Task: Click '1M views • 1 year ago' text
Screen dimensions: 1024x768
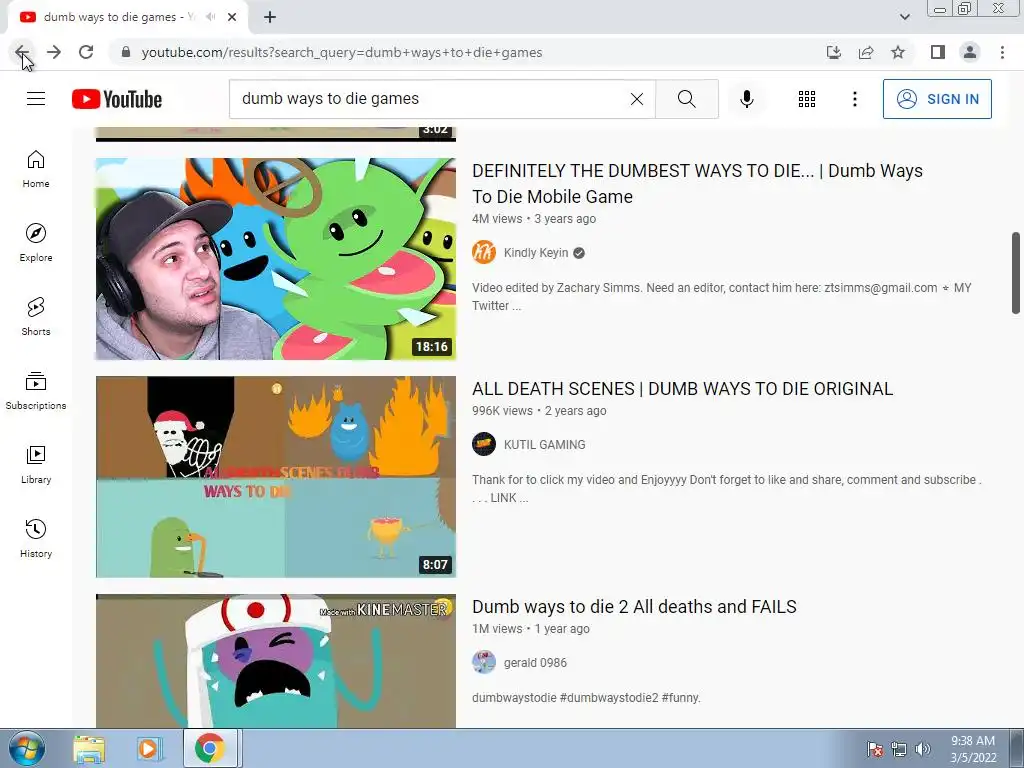Action: (x=530, y=629)
